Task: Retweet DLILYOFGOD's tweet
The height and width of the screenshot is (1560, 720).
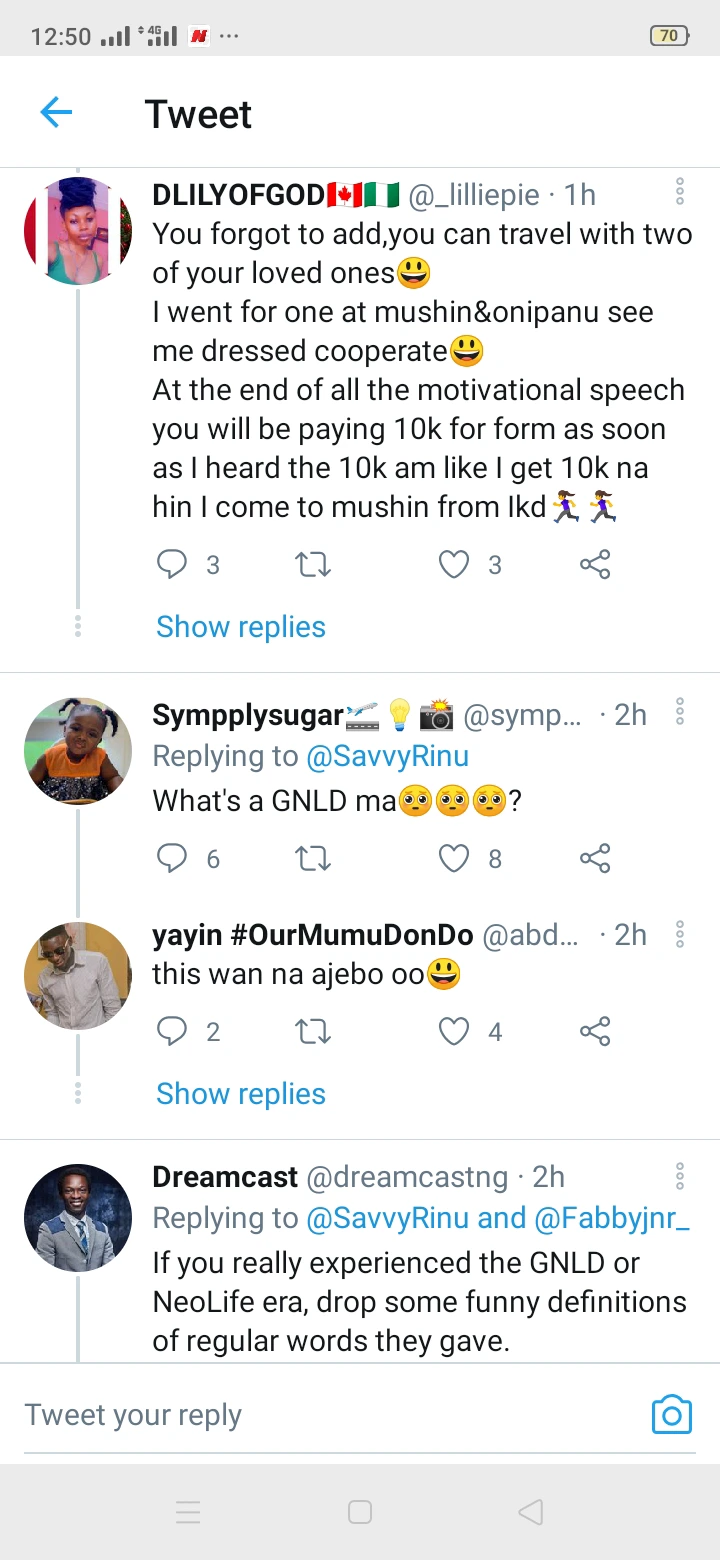Action: pyautogui.click(x=313, y=565)
